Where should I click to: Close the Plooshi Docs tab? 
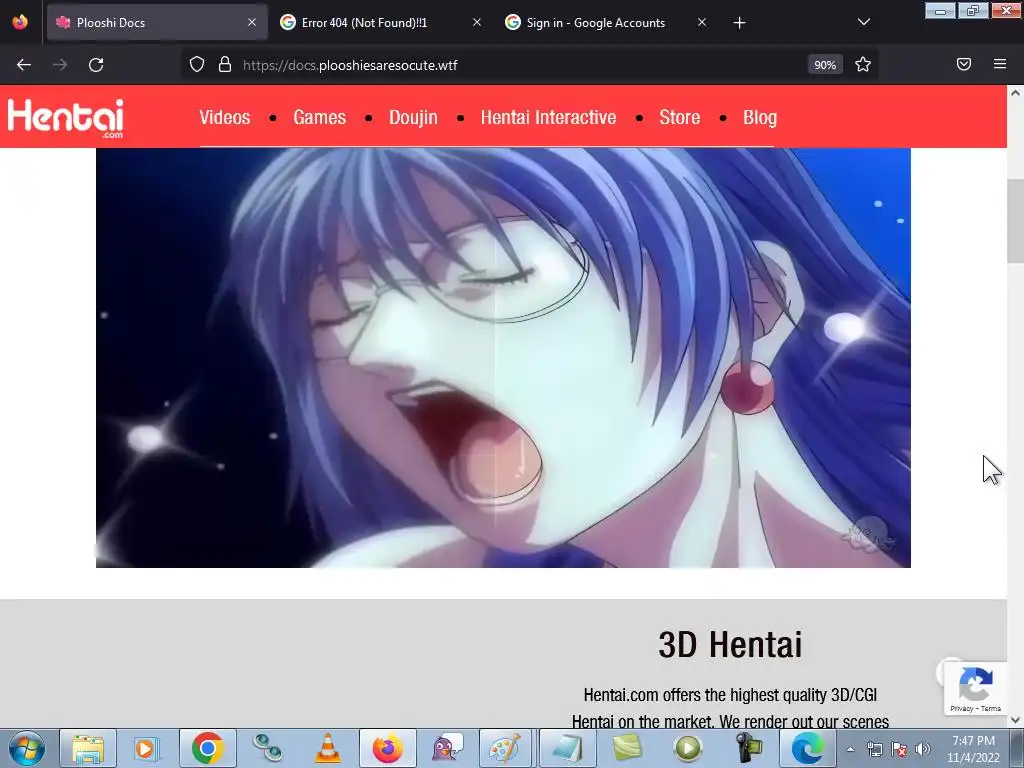coord(252,23)
